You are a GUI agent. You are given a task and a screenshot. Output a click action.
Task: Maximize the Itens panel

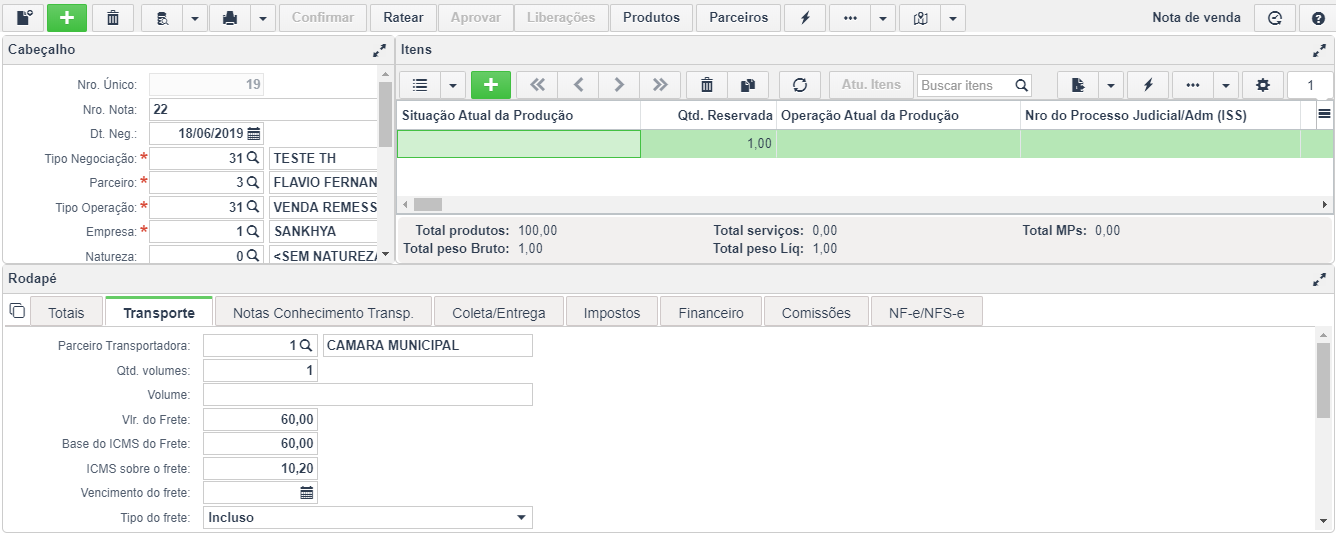tap(1319, 50)
